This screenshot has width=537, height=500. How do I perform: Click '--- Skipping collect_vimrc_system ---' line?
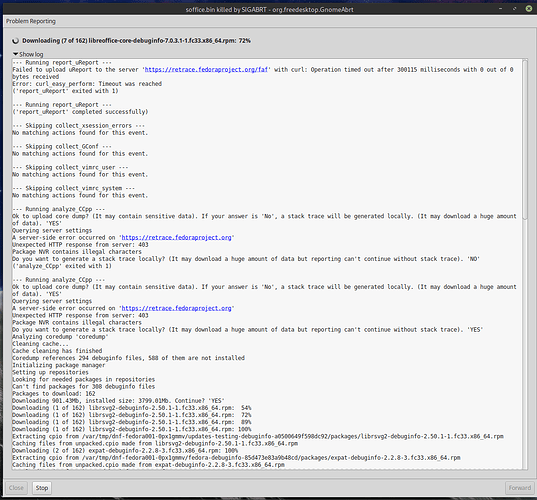point(74,188)
